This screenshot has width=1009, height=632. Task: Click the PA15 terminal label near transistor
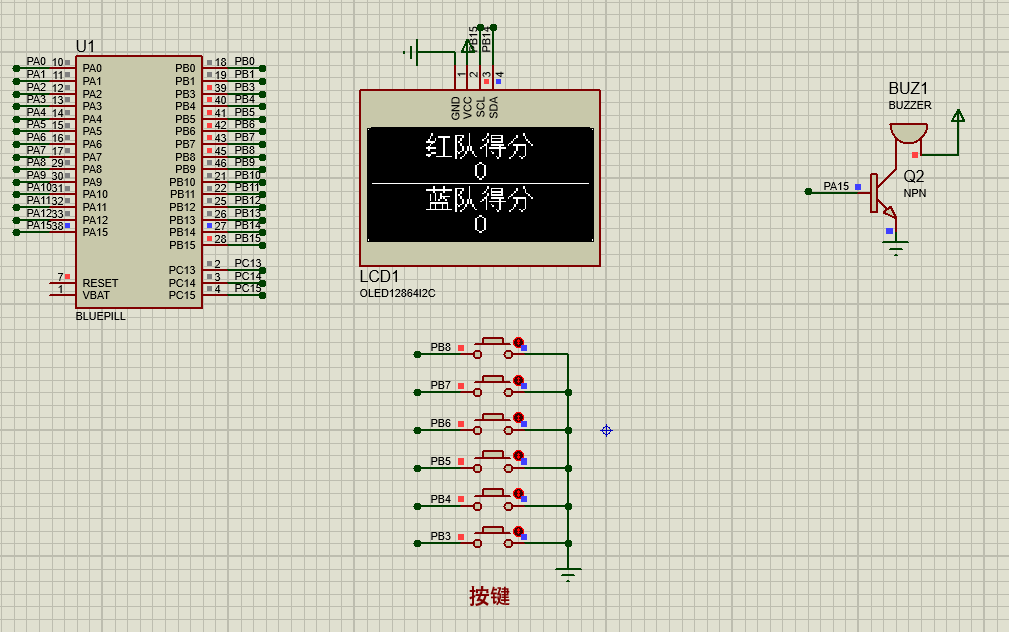835,186
